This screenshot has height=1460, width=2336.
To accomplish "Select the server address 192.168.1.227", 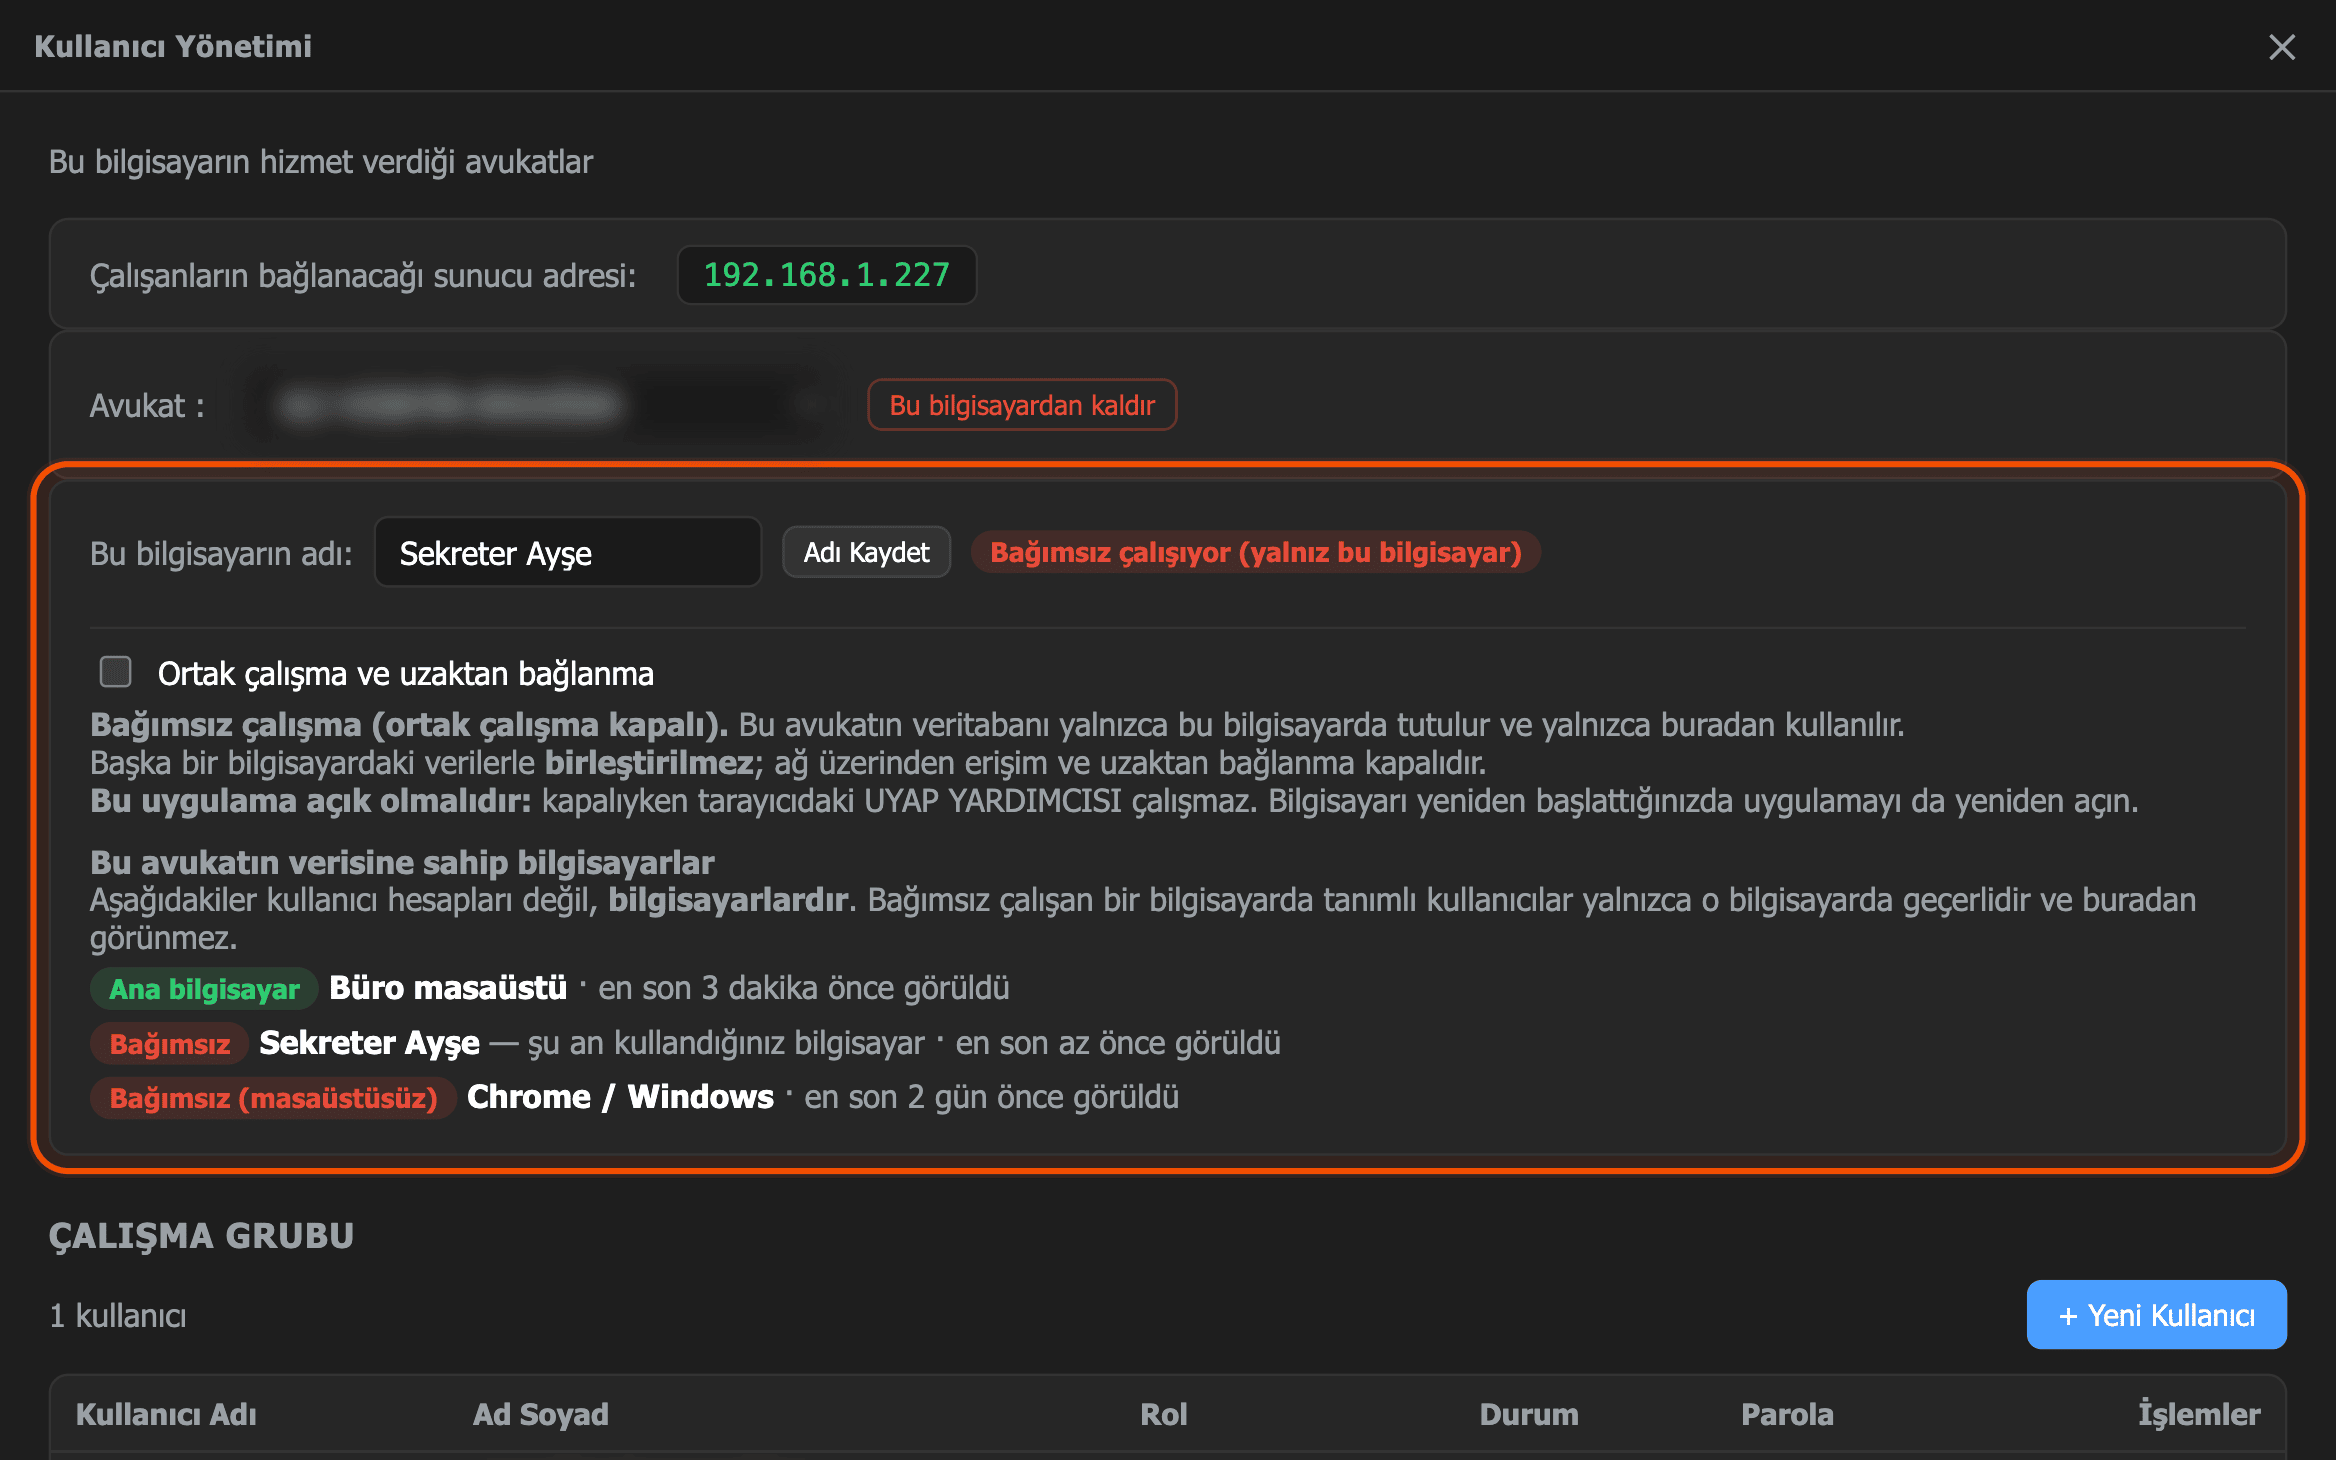I will (x=827, y=275).
